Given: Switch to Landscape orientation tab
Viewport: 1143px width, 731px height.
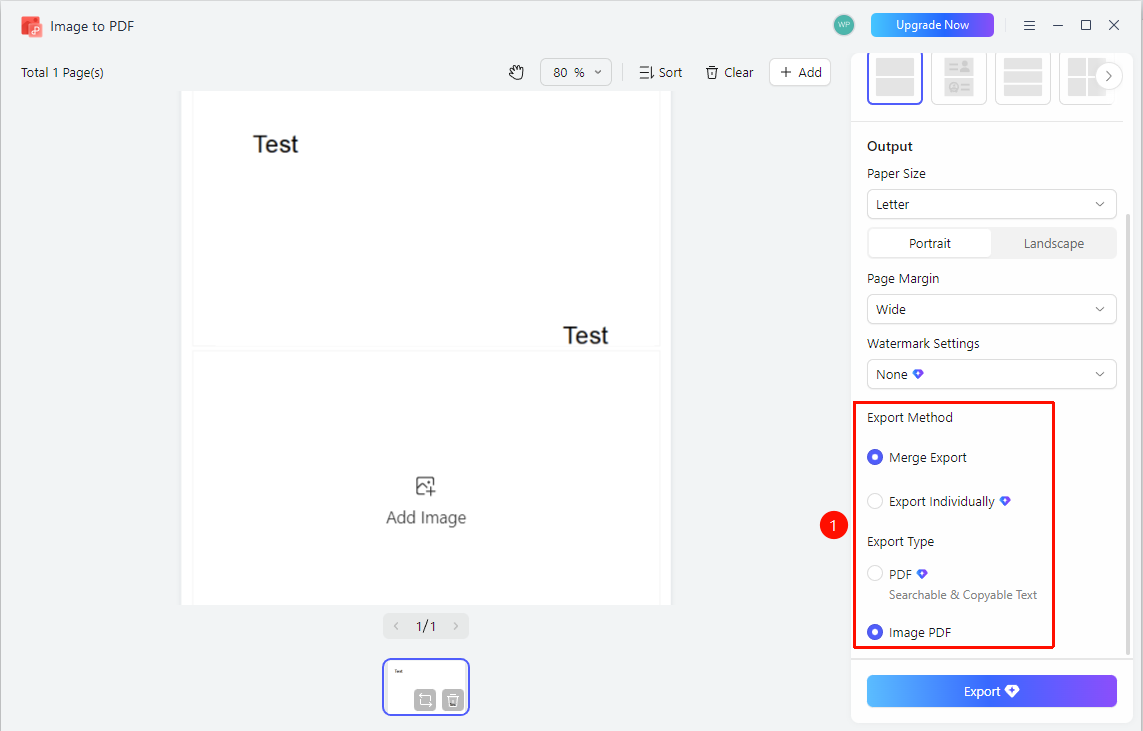Looking at the screenshot, I should [x=1053, y=243].
